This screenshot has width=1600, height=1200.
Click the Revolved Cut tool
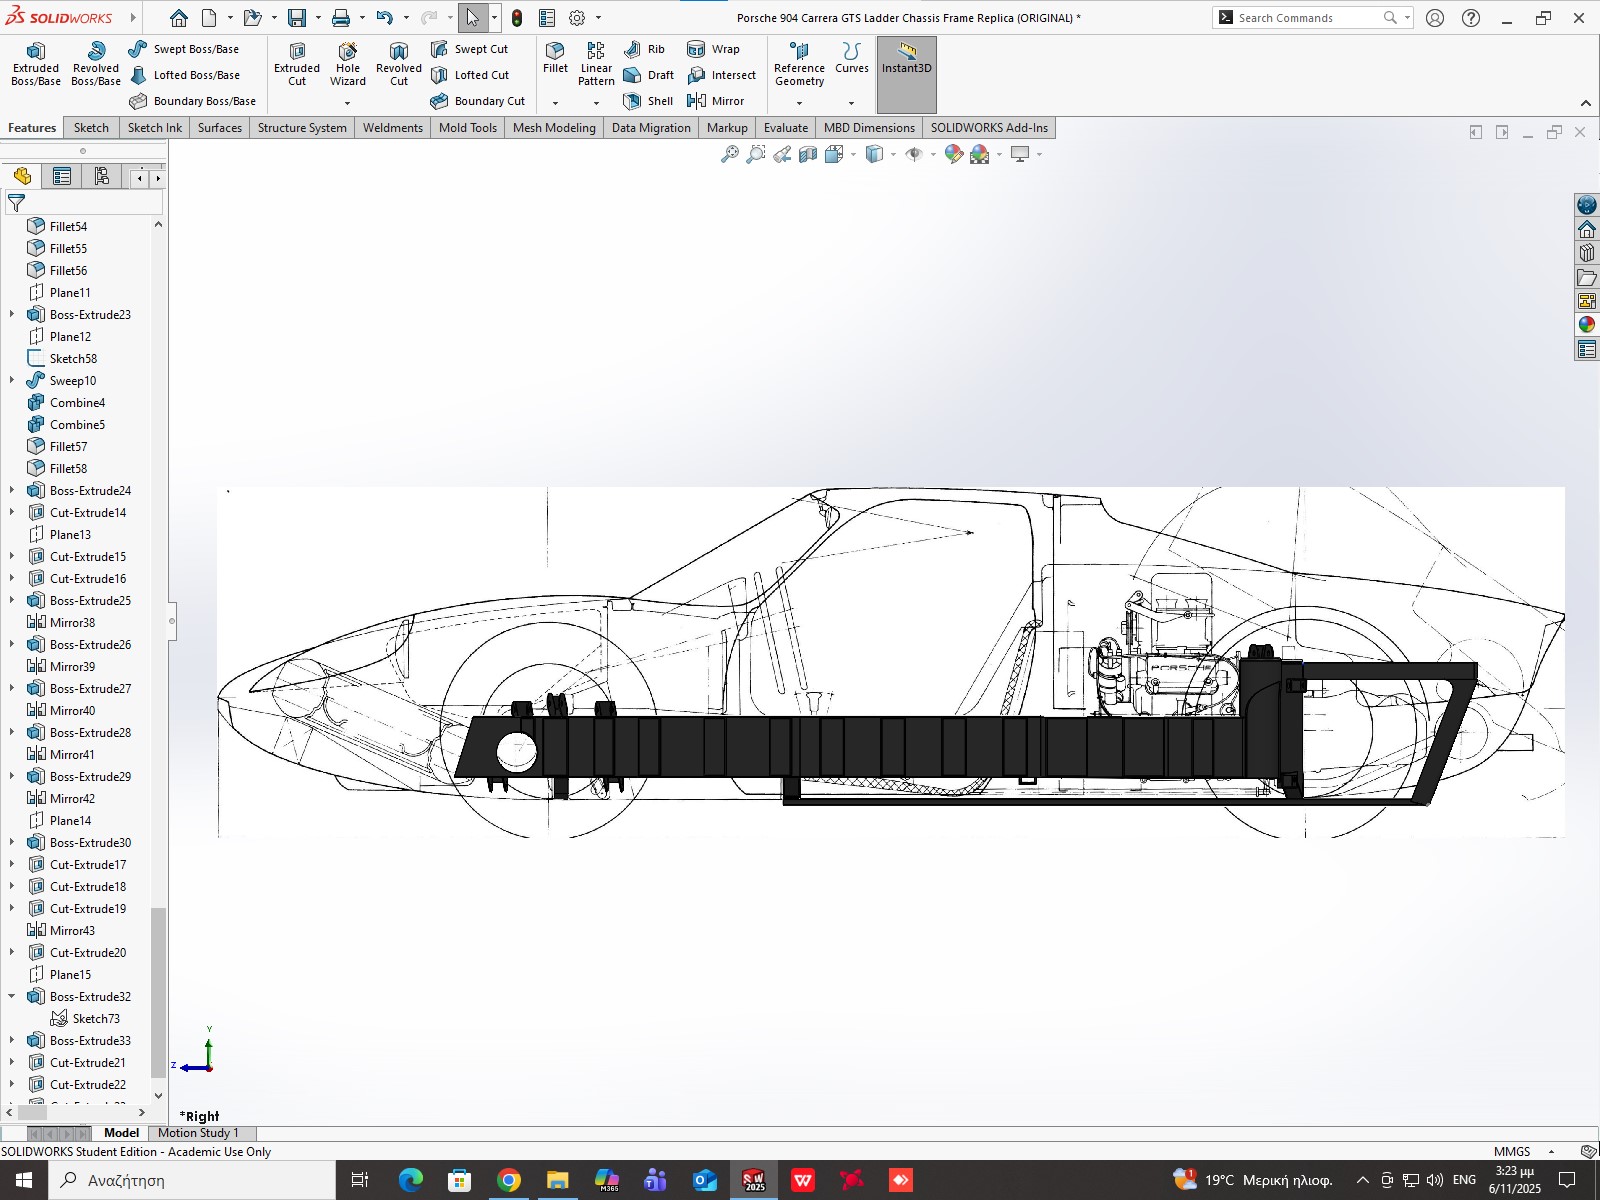[398, 64]
